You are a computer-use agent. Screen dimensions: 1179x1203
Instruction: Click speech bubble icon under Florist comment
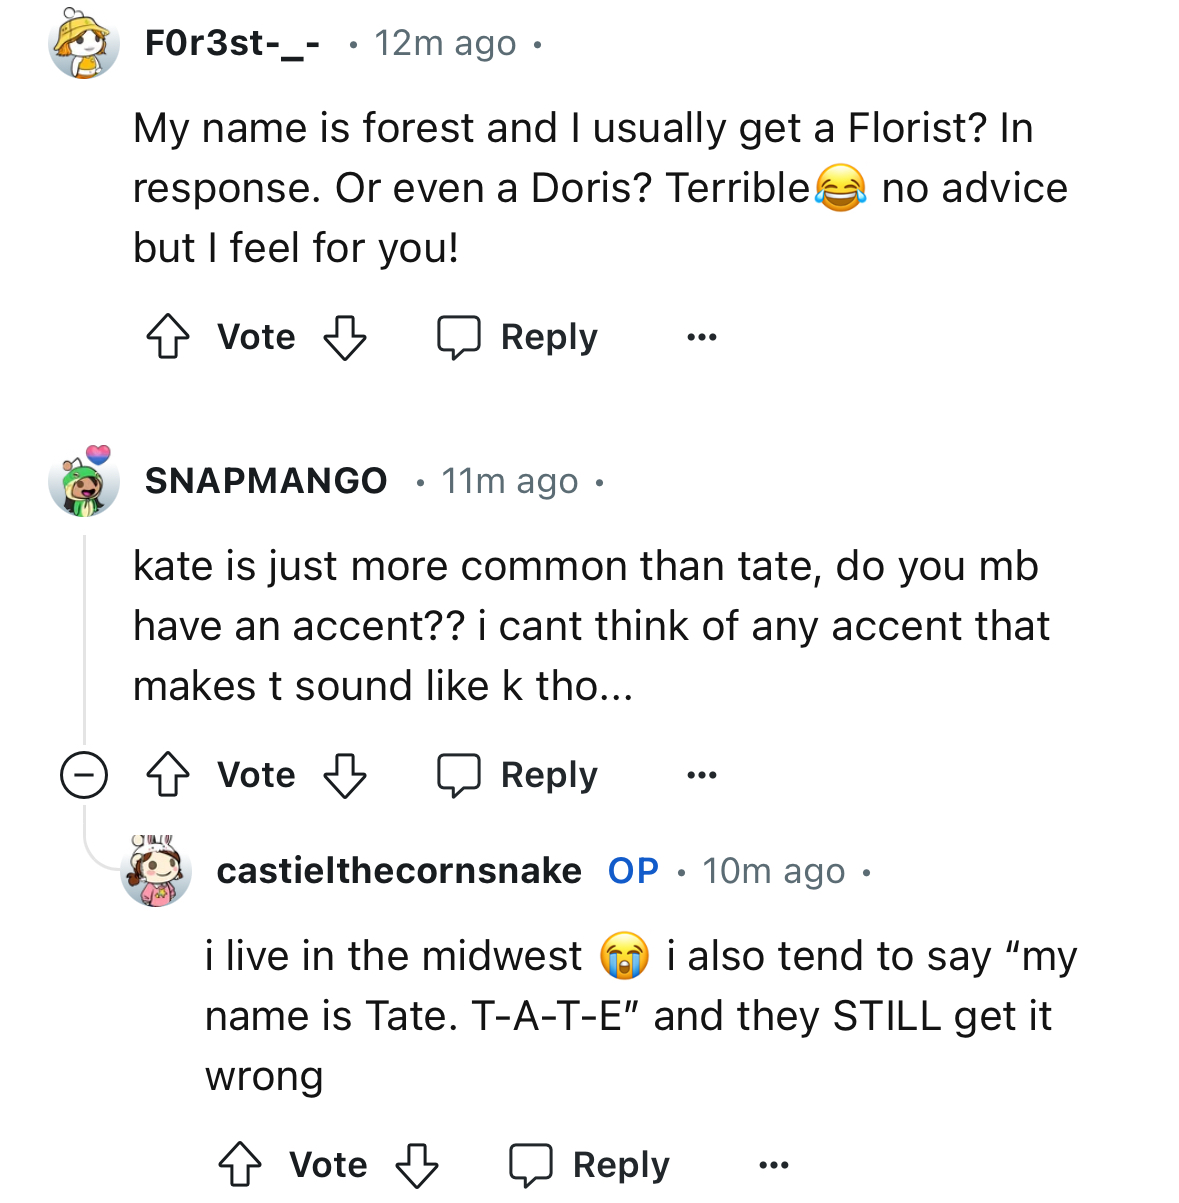click(459, 337)
